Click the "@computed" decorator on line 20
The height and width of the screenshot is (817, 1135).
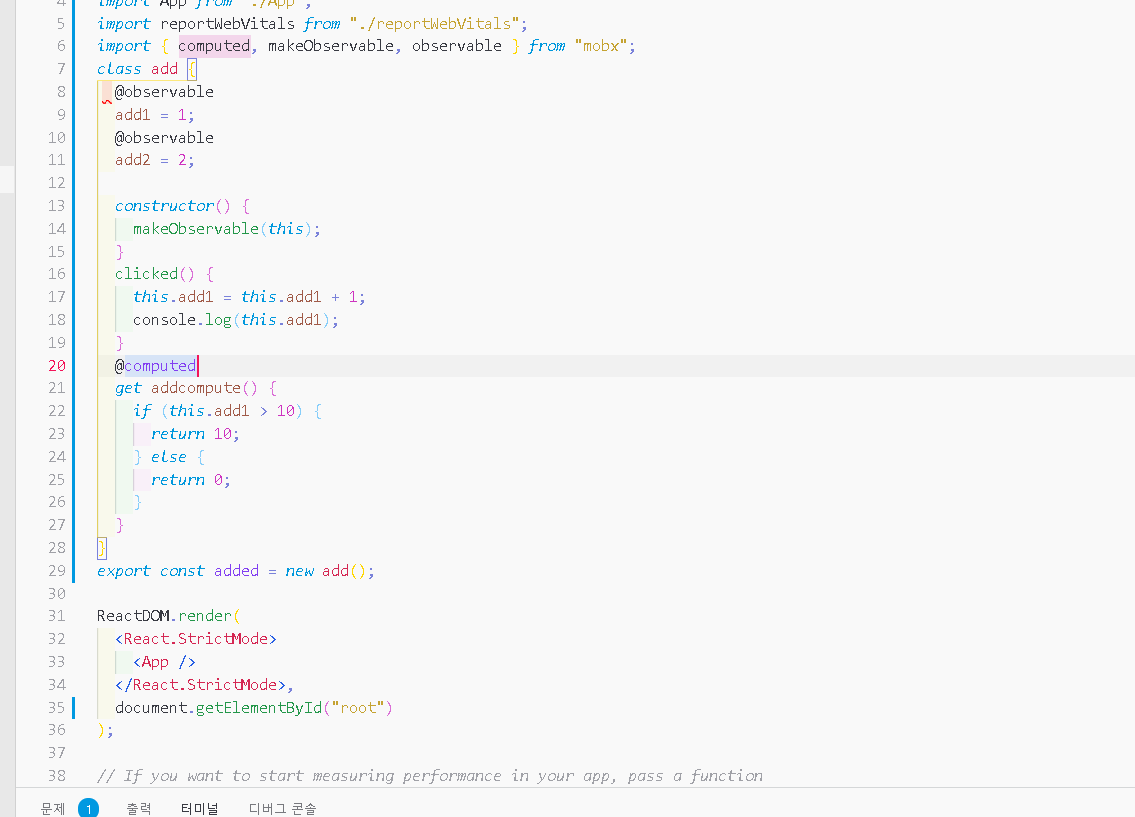point(155,366)
